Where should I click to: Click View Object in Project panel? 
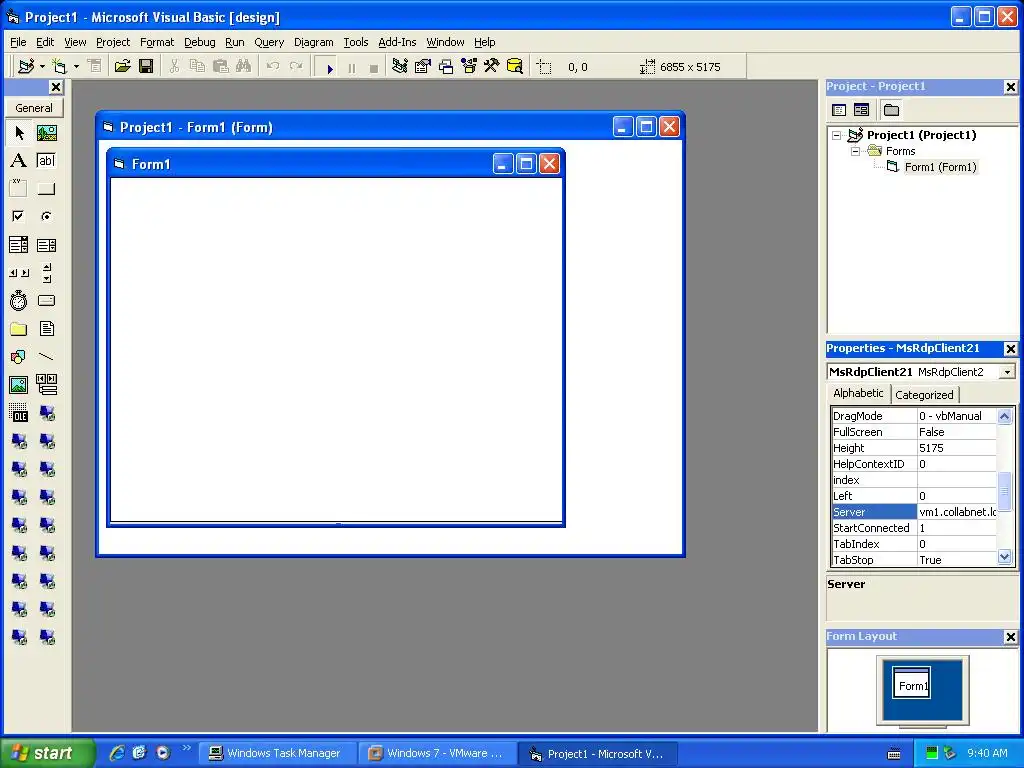[861, 110]
